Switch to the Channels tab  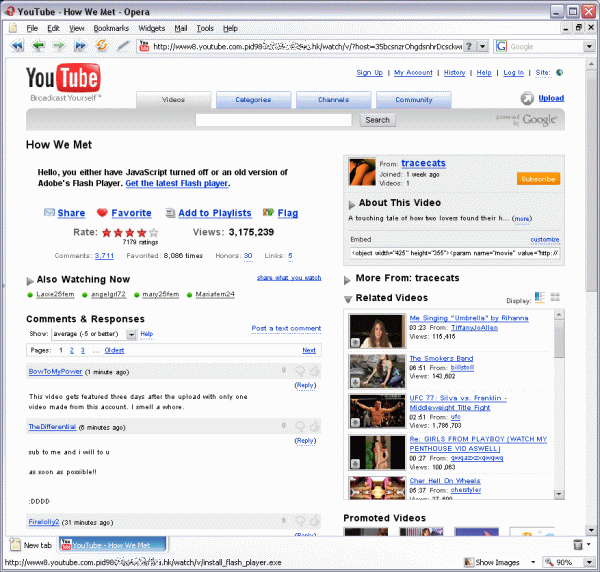[333, 99]
